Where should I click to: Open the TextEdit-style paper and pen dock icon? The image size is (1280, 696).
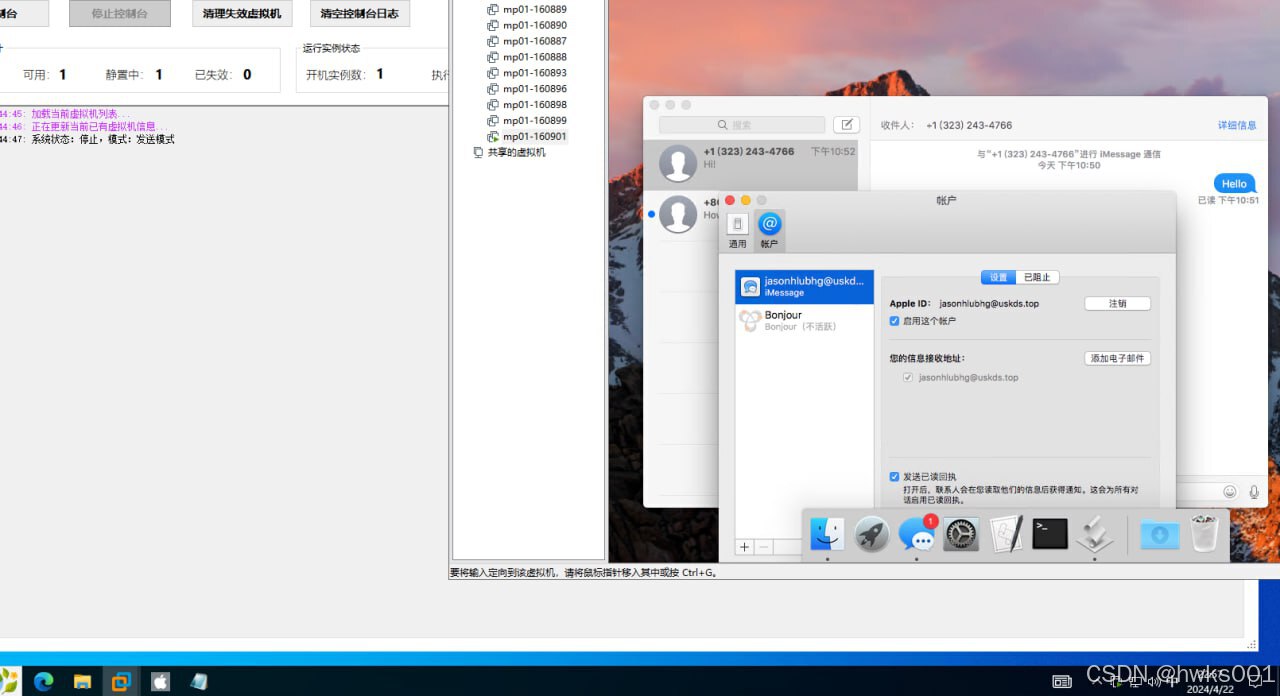click(1006, 534)
